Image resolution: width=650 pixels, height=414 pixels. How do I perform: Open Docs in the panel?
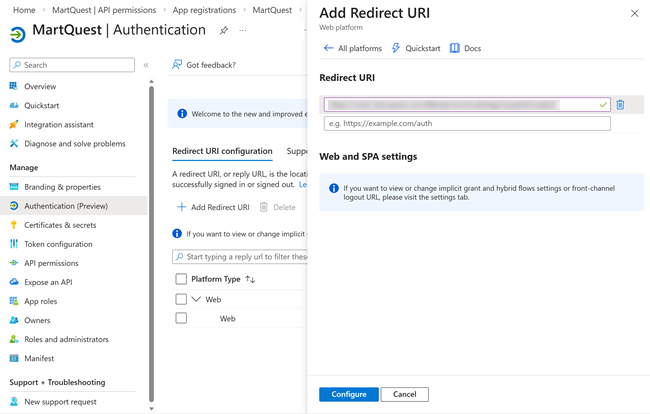click(x=466, y=48)
